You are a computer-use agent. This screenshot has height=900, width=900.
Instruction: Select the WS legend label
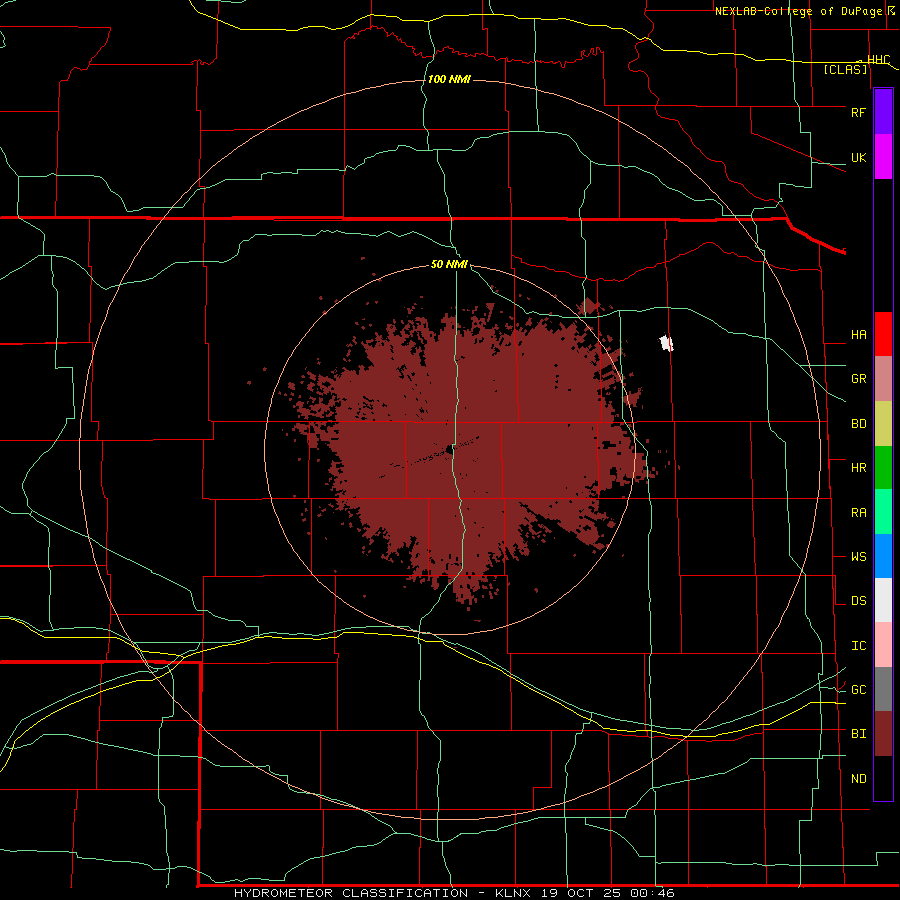(858, 557)
